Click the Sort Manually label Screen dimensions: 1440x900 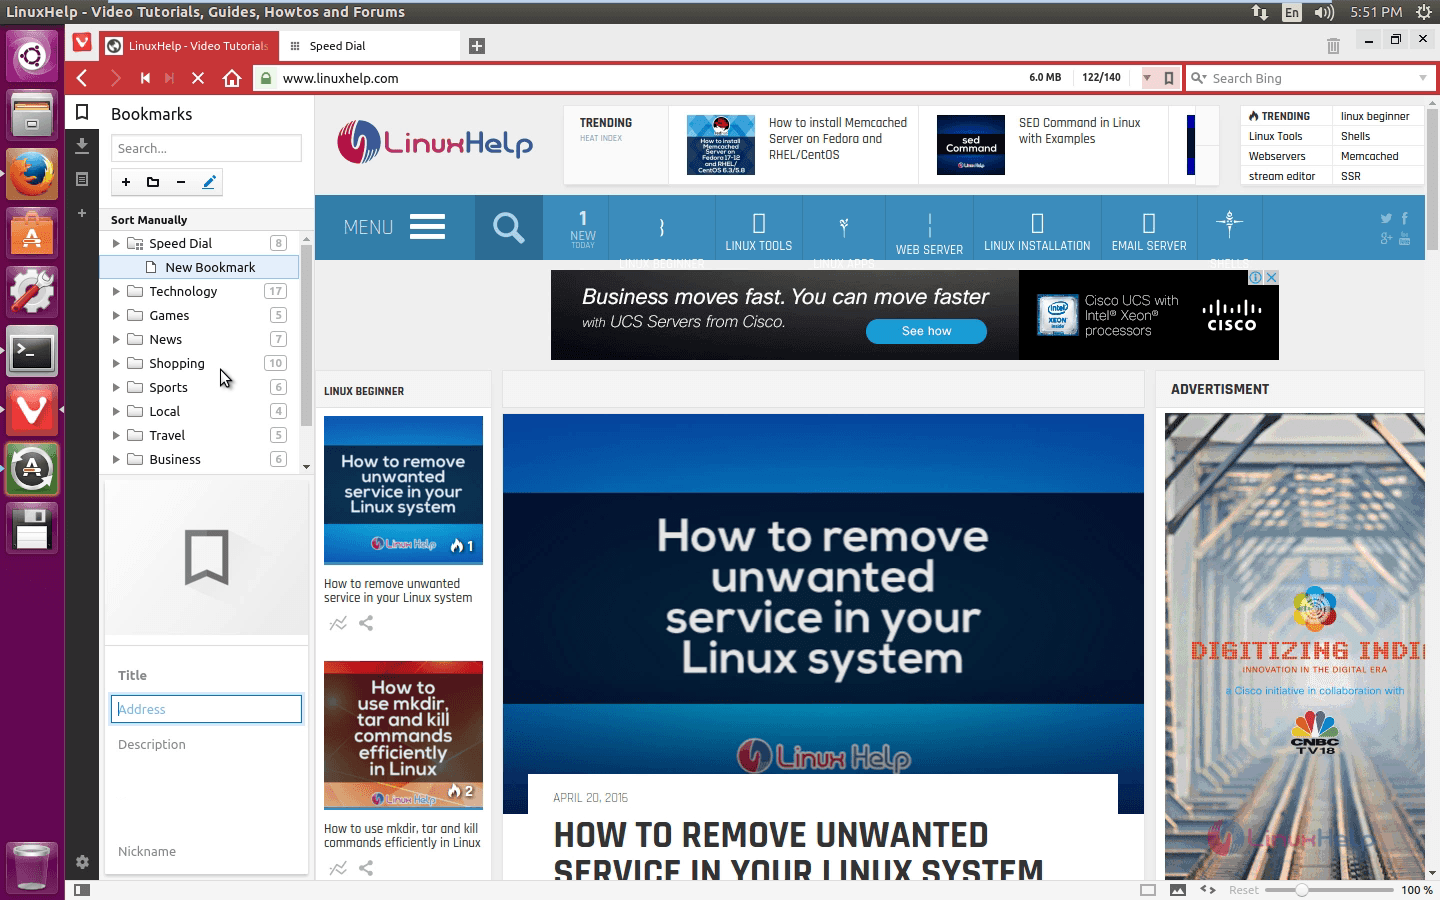(149, 220)
